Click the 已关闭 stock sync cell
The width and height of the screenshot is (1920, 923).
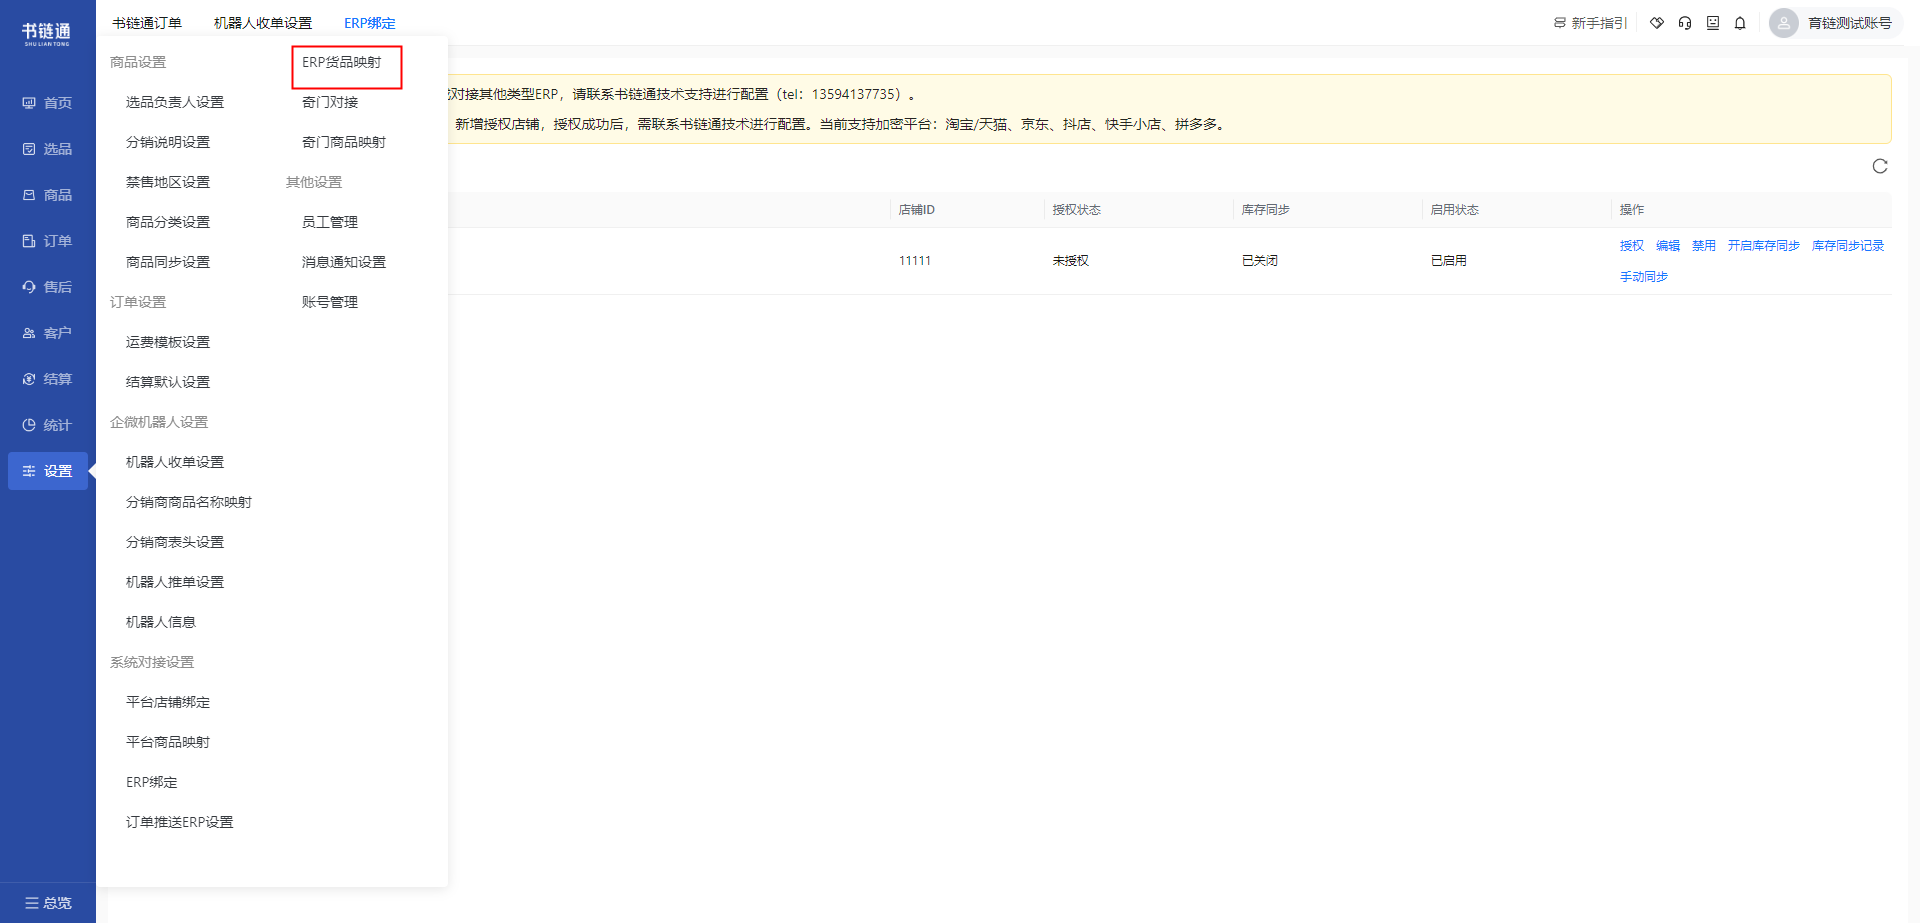pos(1260,261)
